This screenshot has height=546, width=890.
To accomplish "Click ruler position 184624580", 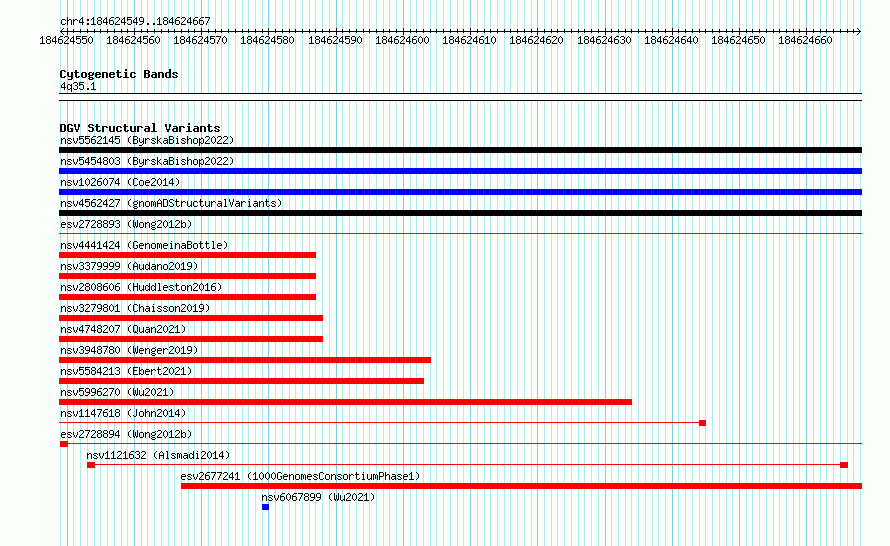I will [267, 40].
